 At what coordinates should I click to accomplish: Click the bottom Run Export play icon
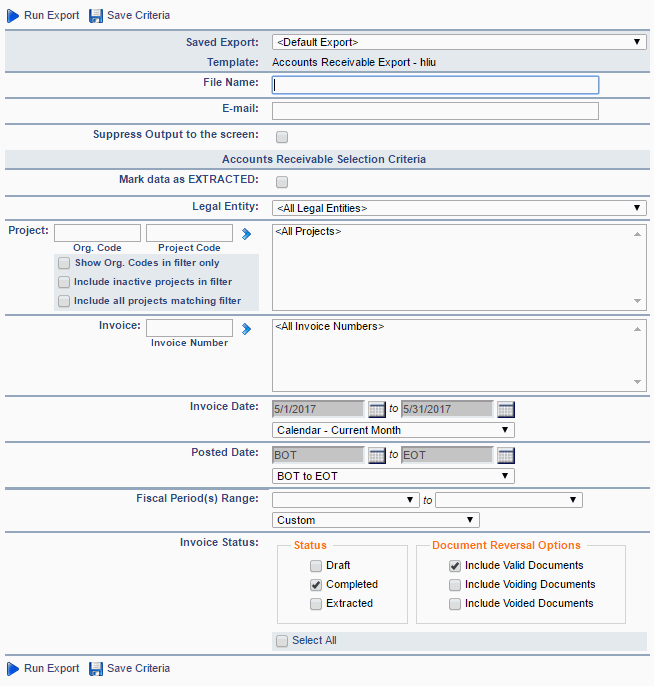tap(13, 668)
